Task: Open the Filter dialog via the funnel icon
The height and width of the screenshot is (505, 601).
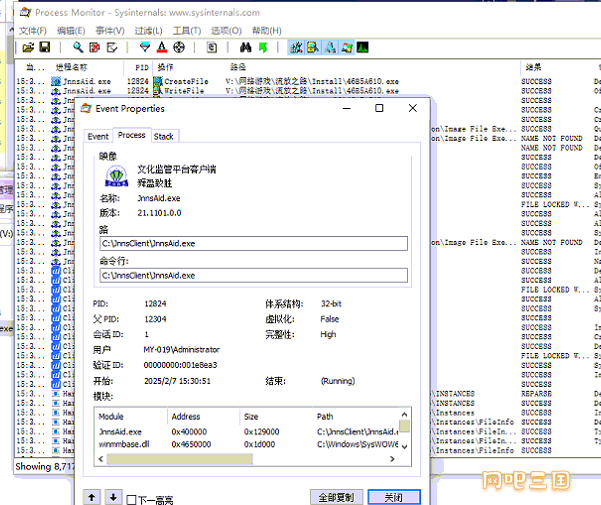Action: [x=145, y=48]
